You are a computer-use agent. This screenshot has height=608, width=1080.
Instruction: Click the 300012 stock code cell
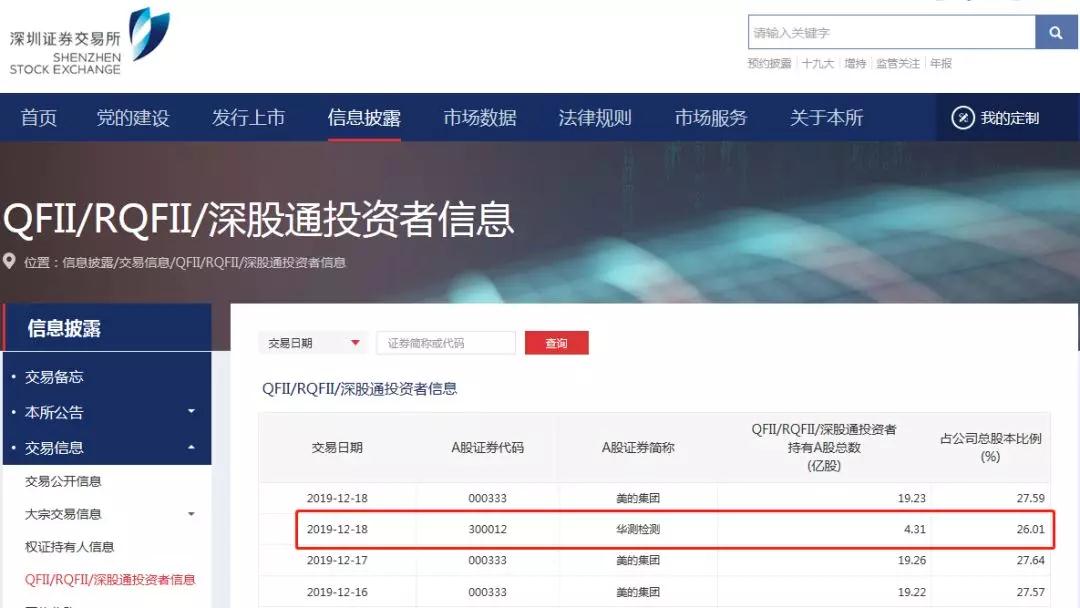coord(488,530)
